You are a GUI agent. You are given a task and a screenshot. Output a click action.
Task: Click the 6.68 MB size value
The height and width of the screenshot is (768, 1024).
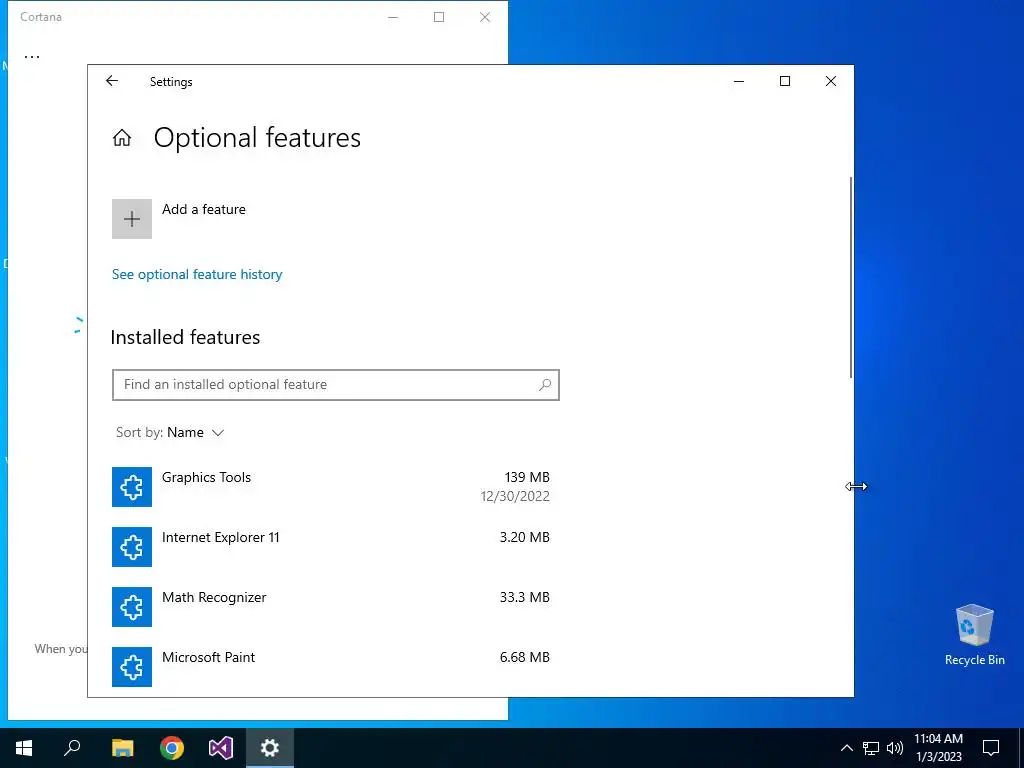coord(524,658)
